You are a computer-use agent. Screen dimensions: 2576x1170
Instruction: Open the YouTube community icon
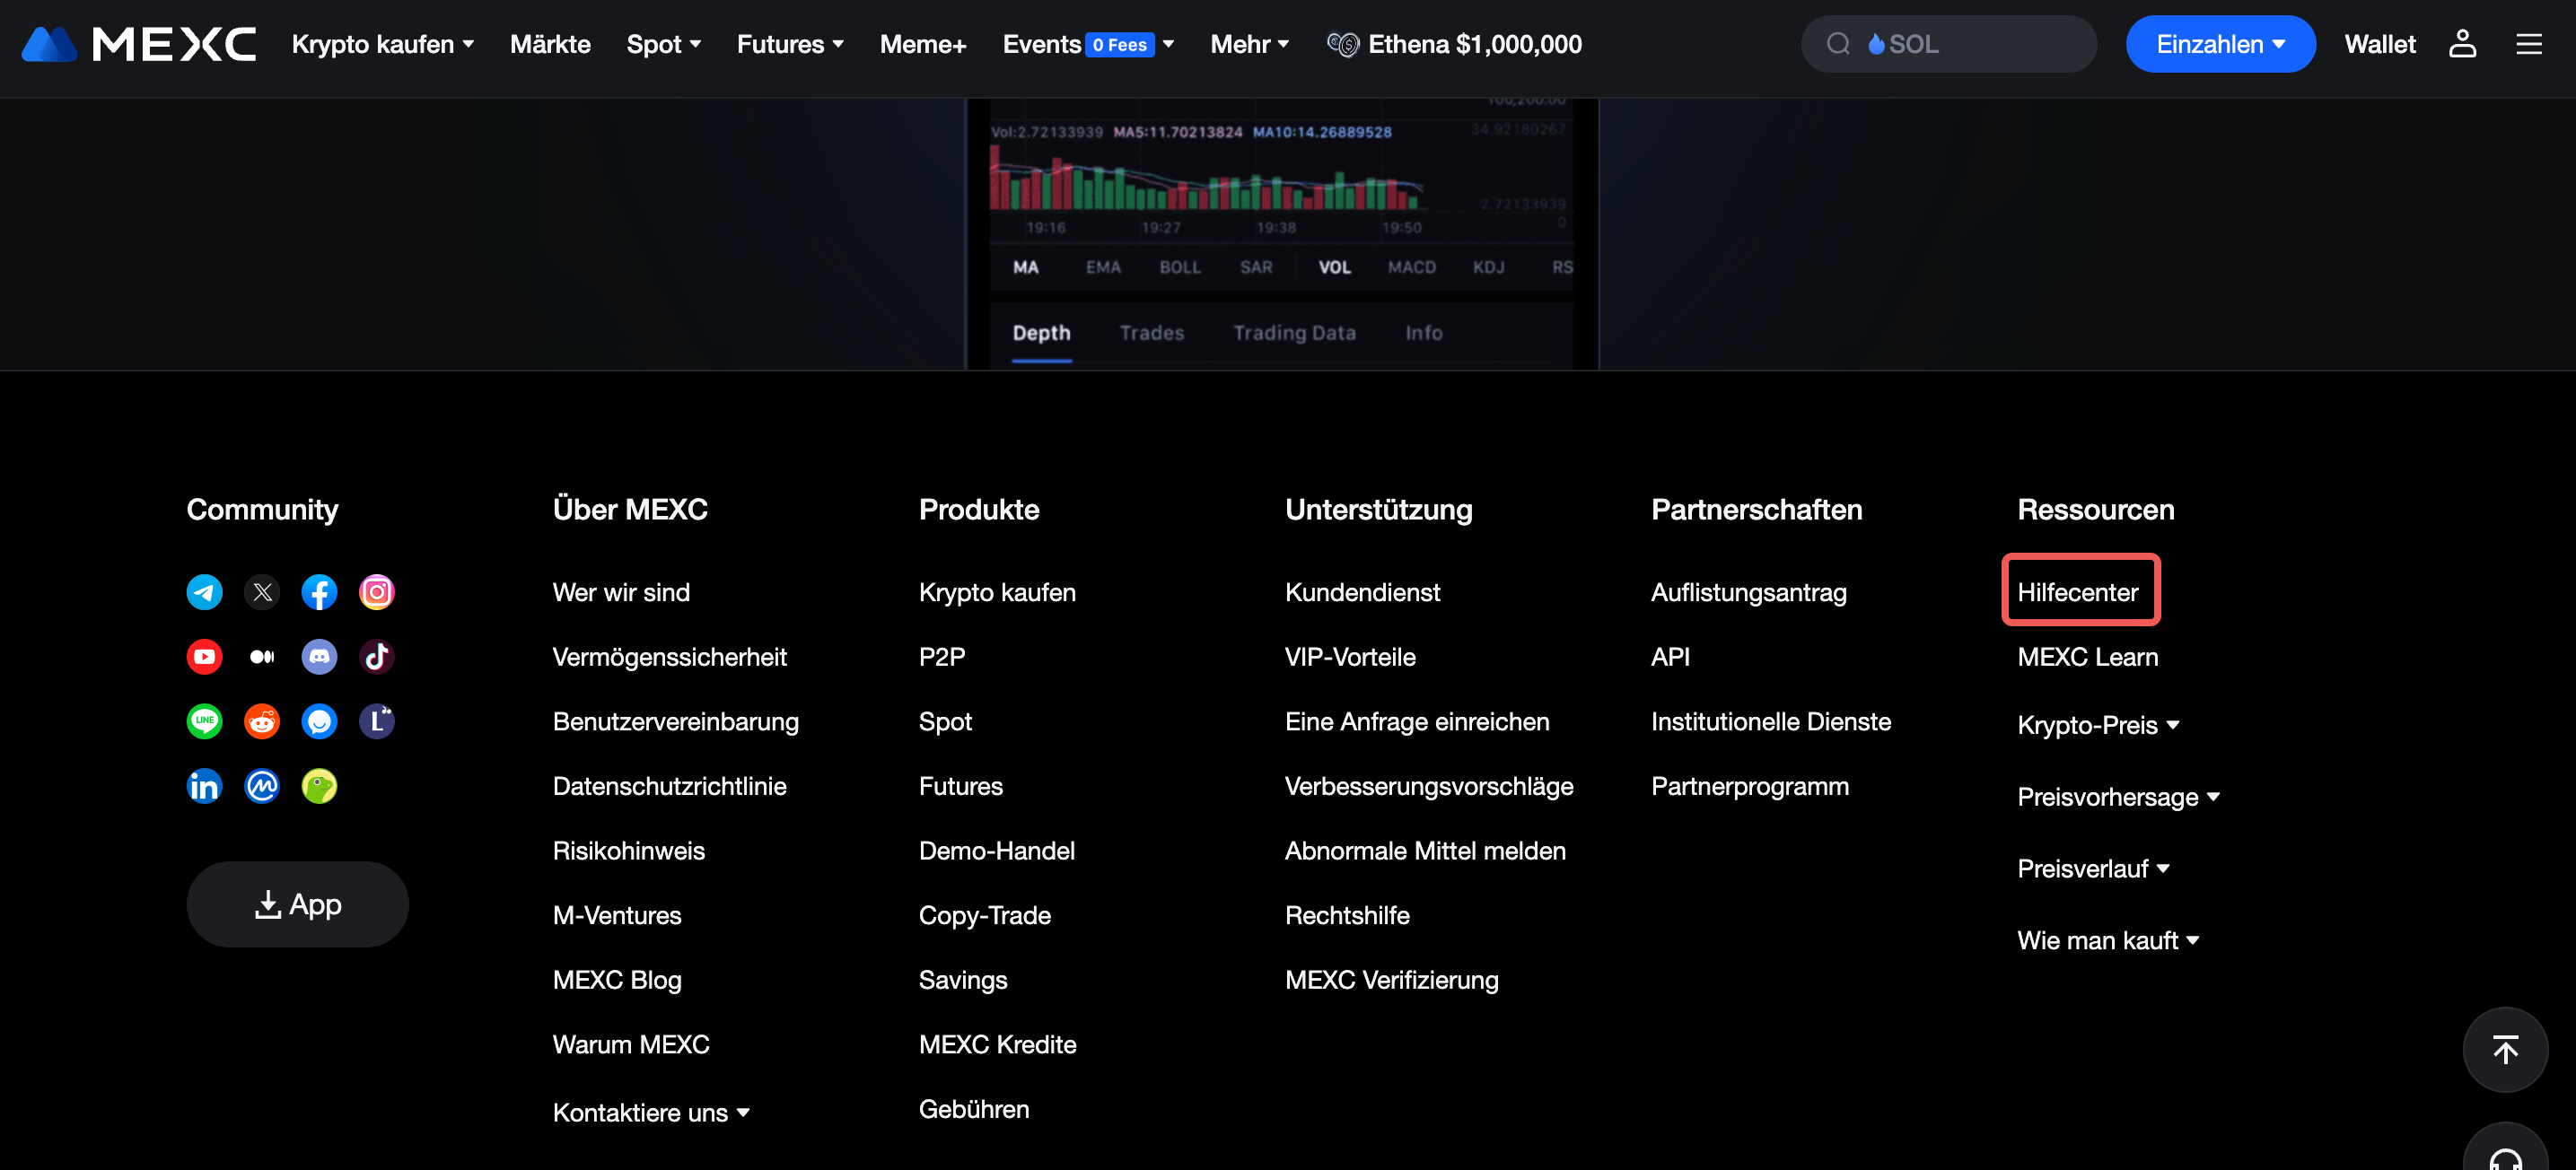tap(204, 657)
